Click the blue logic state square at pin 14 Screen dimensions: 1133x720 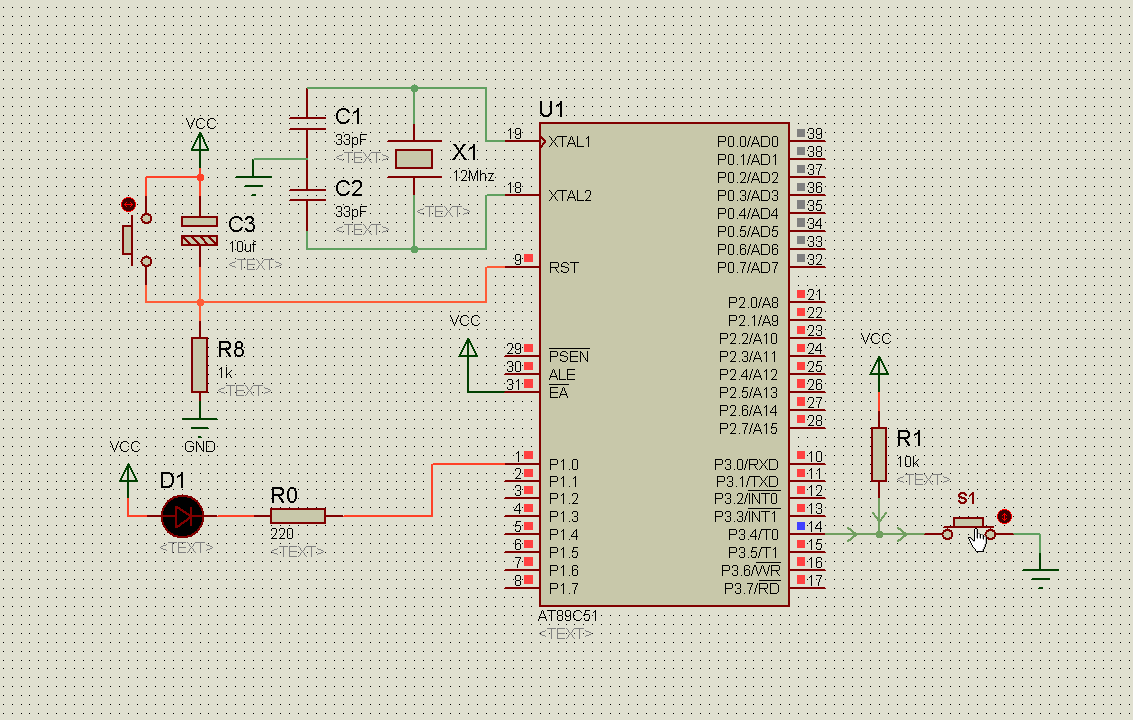[x=801, y=526]
